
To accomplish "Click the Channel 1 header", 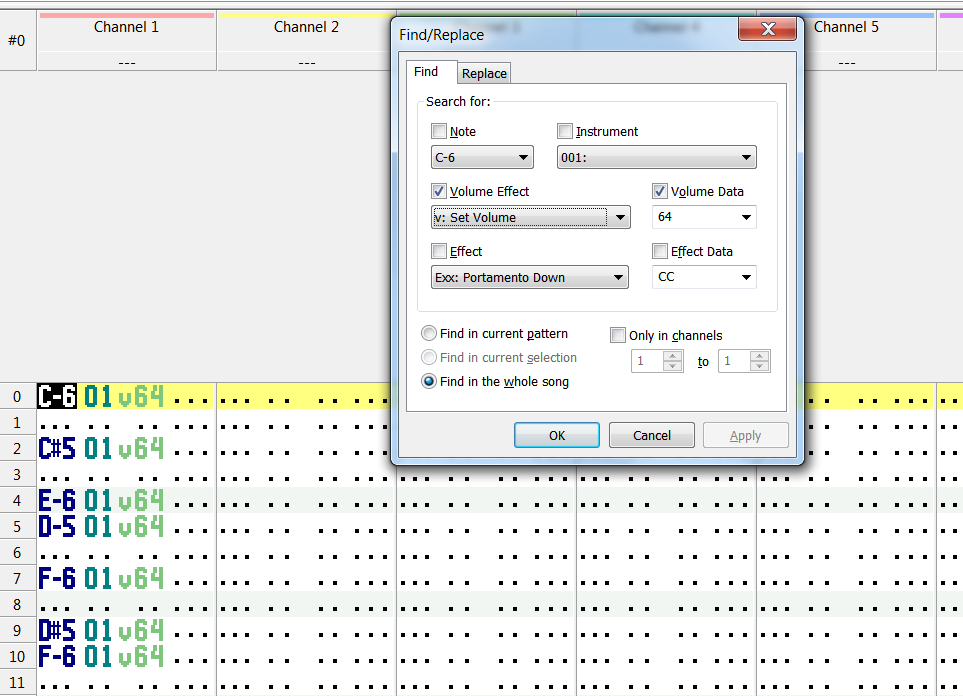I will pos(126,27).
